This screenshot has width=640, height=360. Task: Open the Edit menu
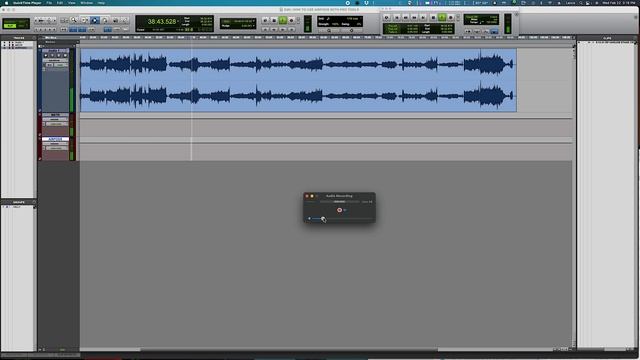[60, 3]
